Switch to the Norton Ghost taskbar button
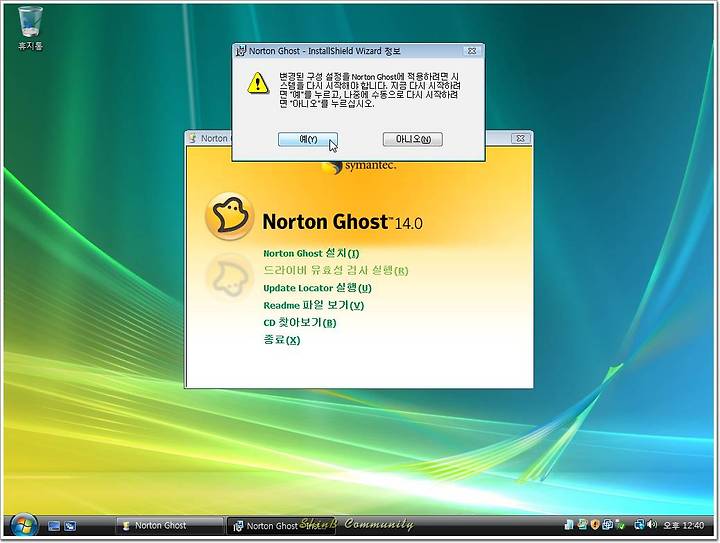The height and width of the screenshot is (543, 720). [x=169, y=526]
